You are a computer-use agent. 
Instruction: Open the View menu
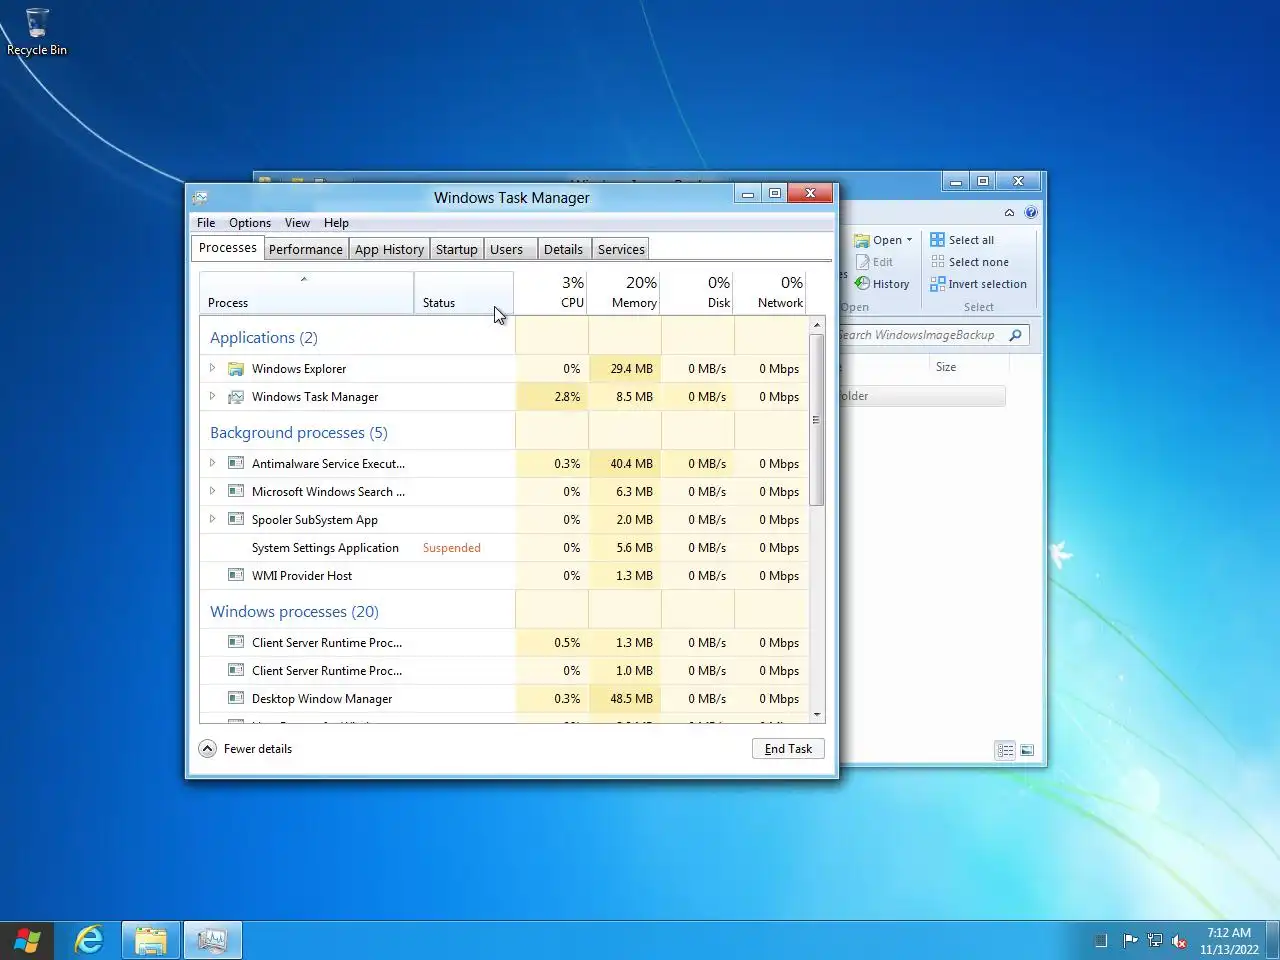297,223
